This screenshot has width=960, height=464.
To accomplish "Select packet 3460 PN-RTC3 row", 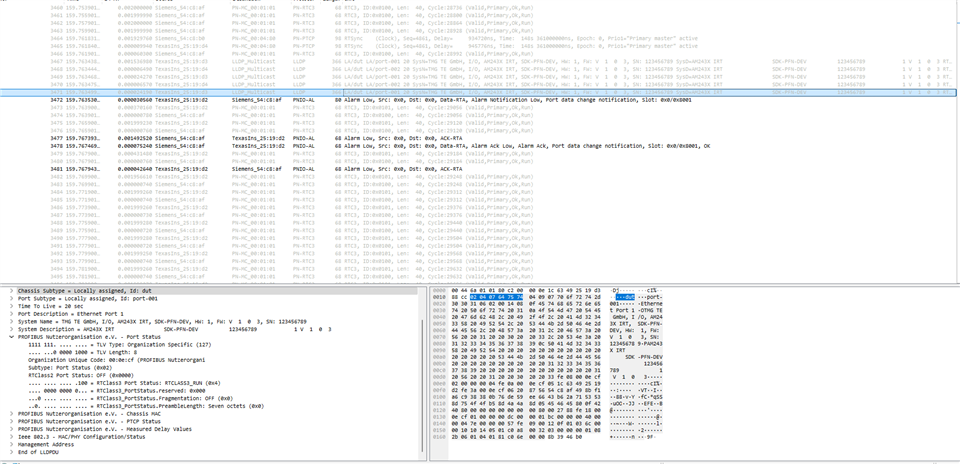I will coord(480,8).
